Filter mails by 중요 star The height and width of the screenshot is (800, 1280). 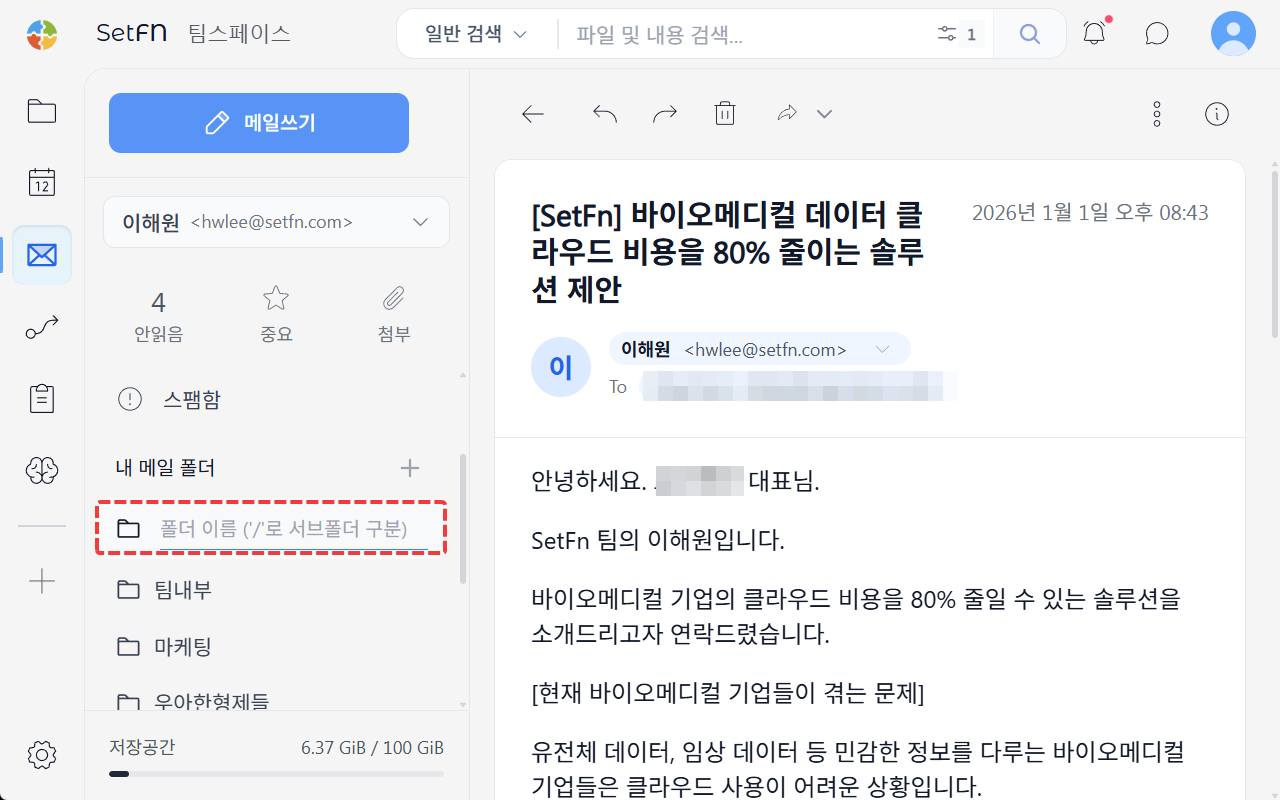click(276, 314)
